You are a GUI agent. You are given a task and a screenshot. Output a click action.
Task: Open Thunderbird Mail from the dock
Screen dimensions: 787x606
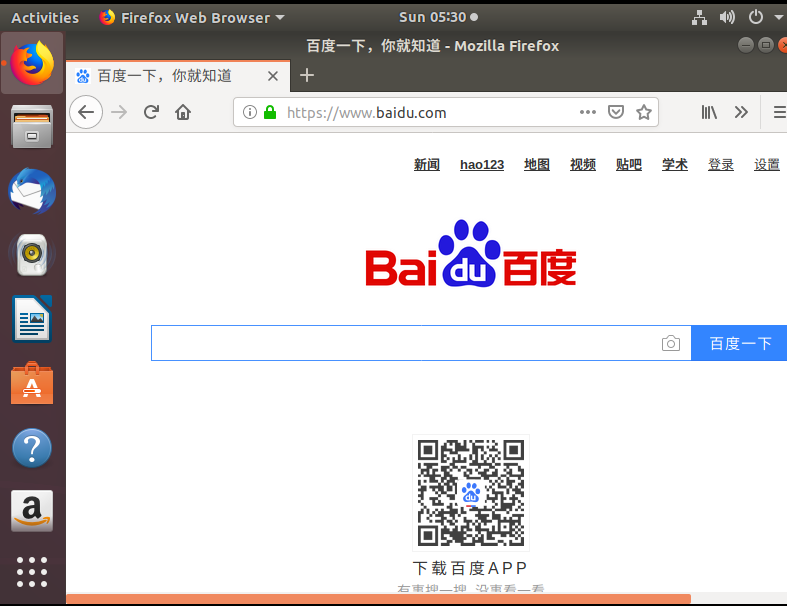click(32, 191)
